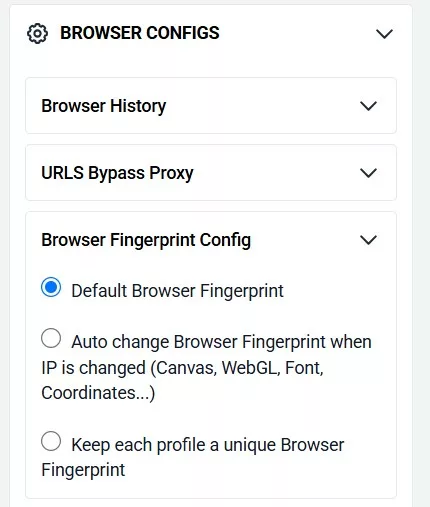This screenshot has width=430, height=507.
Task: Click the Browser Fingerprint Config title label
Action: coord(146,240)
